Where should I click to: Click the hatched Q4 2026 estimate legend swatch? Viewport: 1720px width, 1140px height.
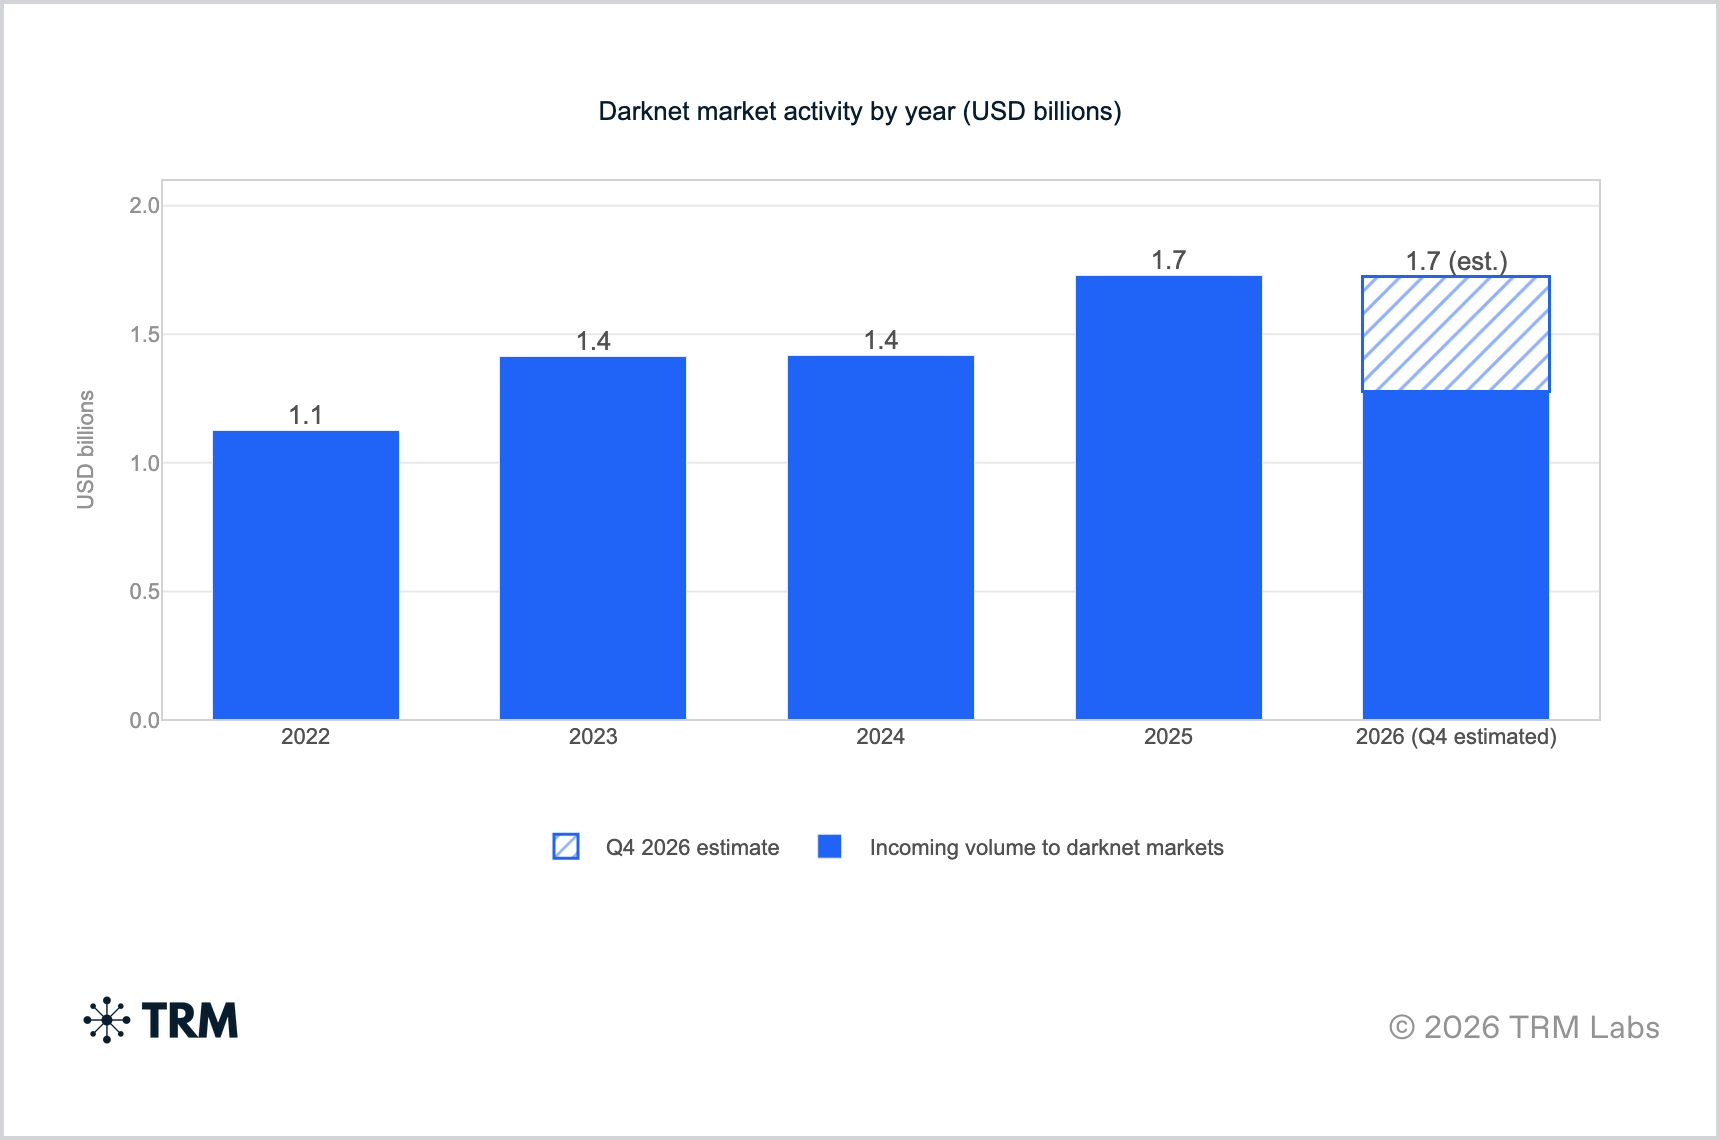click(x=566, y=846)
